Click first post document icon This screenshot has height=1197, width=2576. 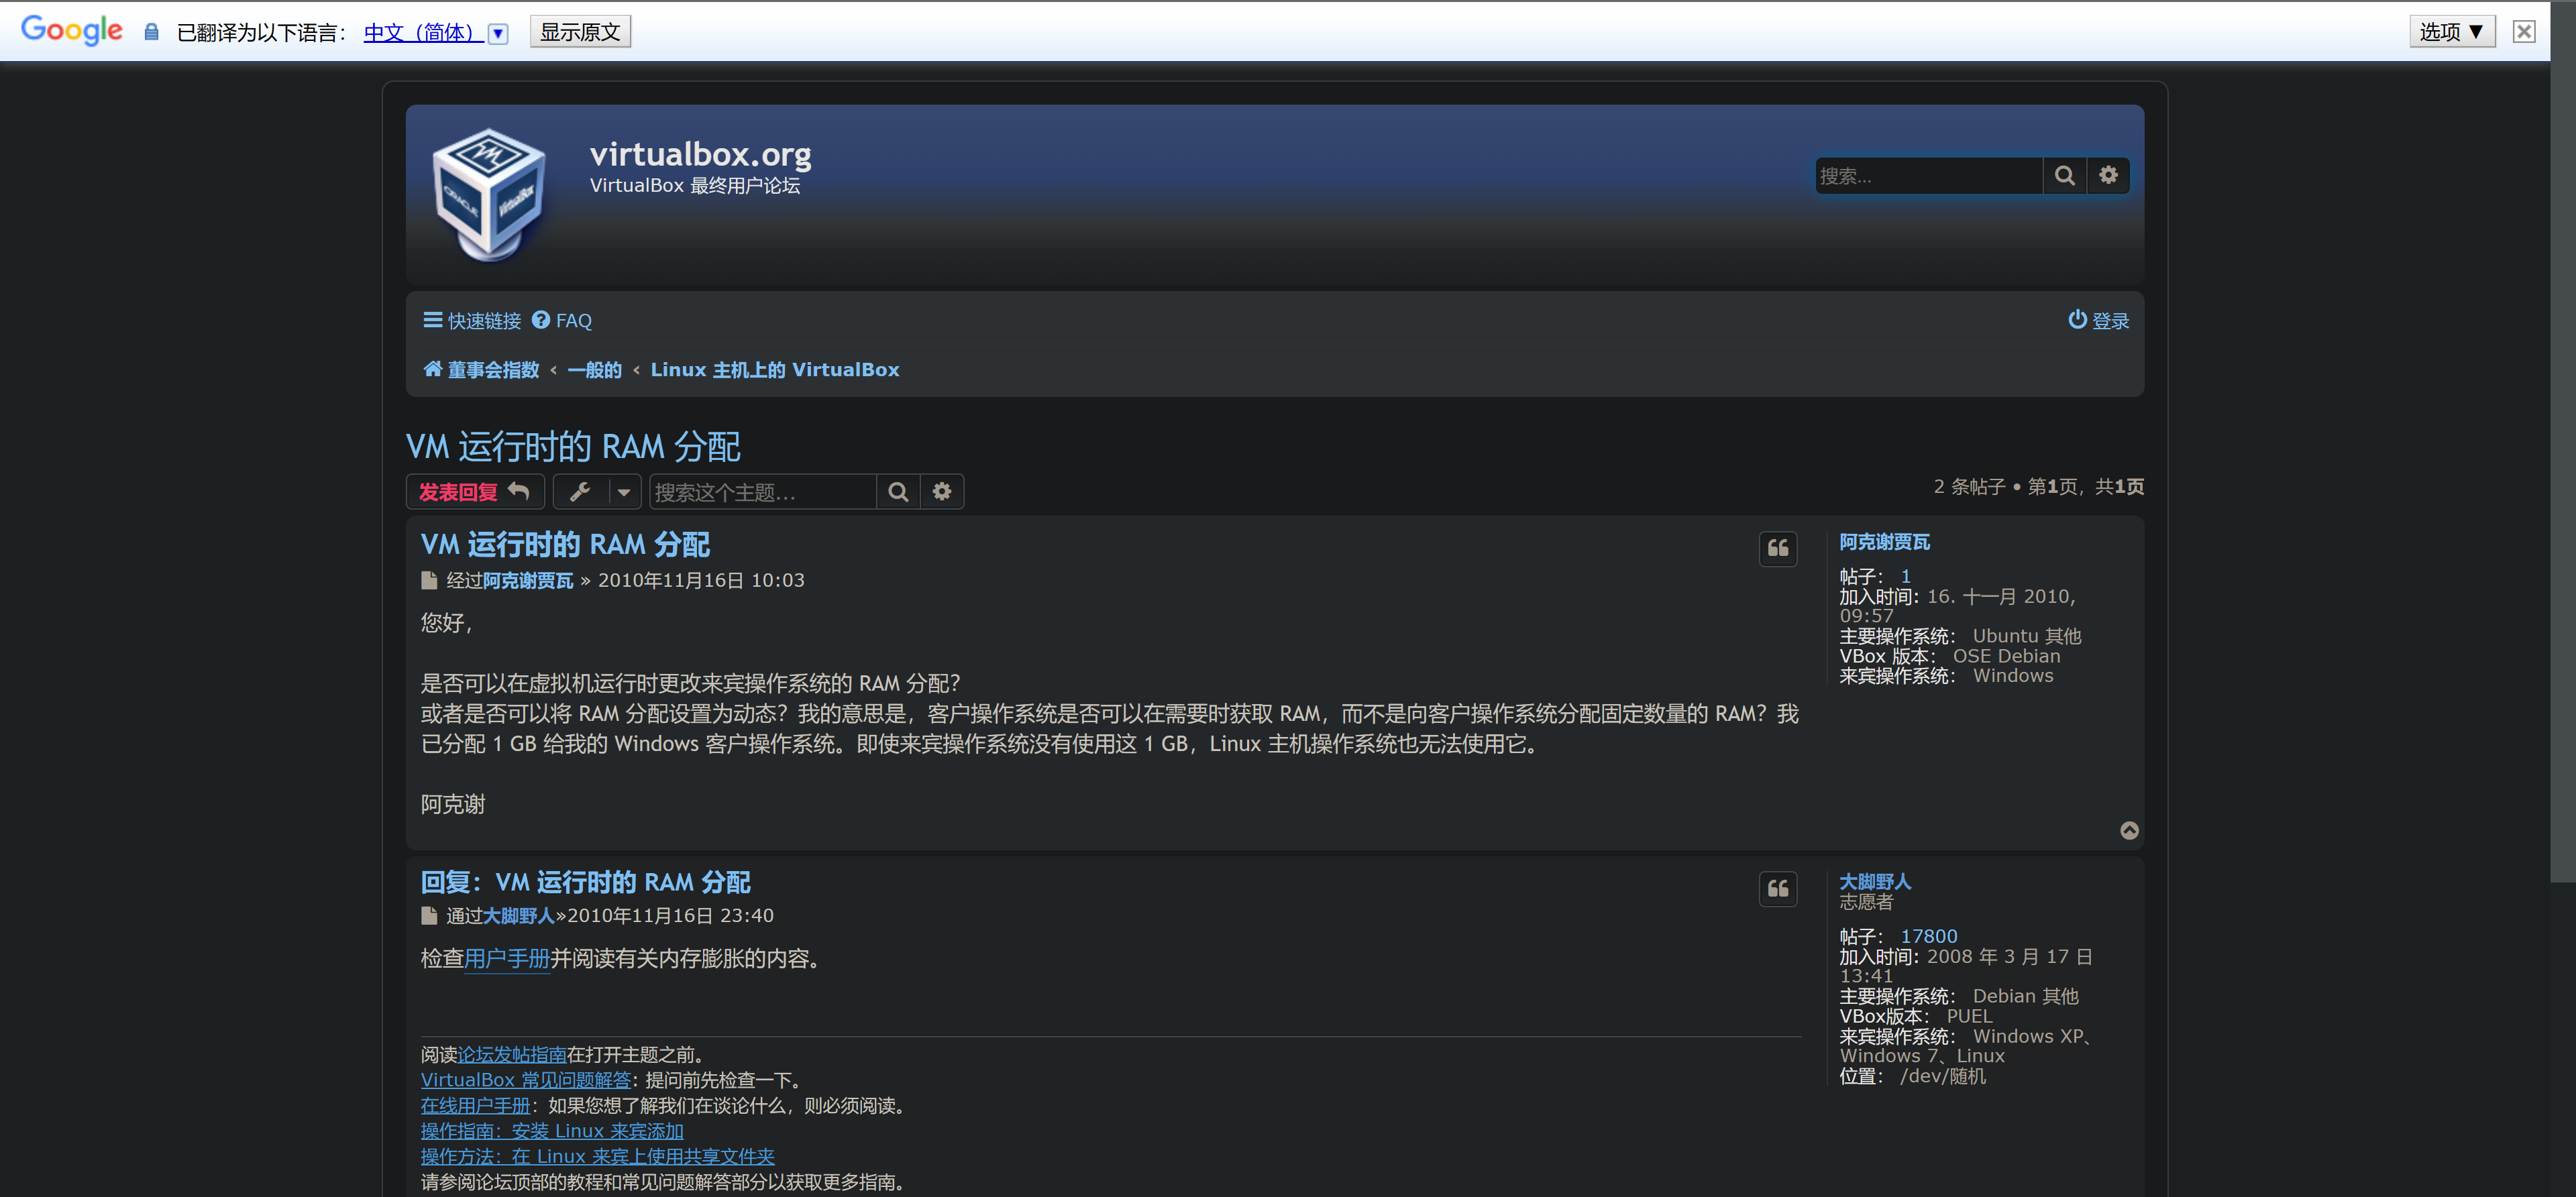pos(429,581)
